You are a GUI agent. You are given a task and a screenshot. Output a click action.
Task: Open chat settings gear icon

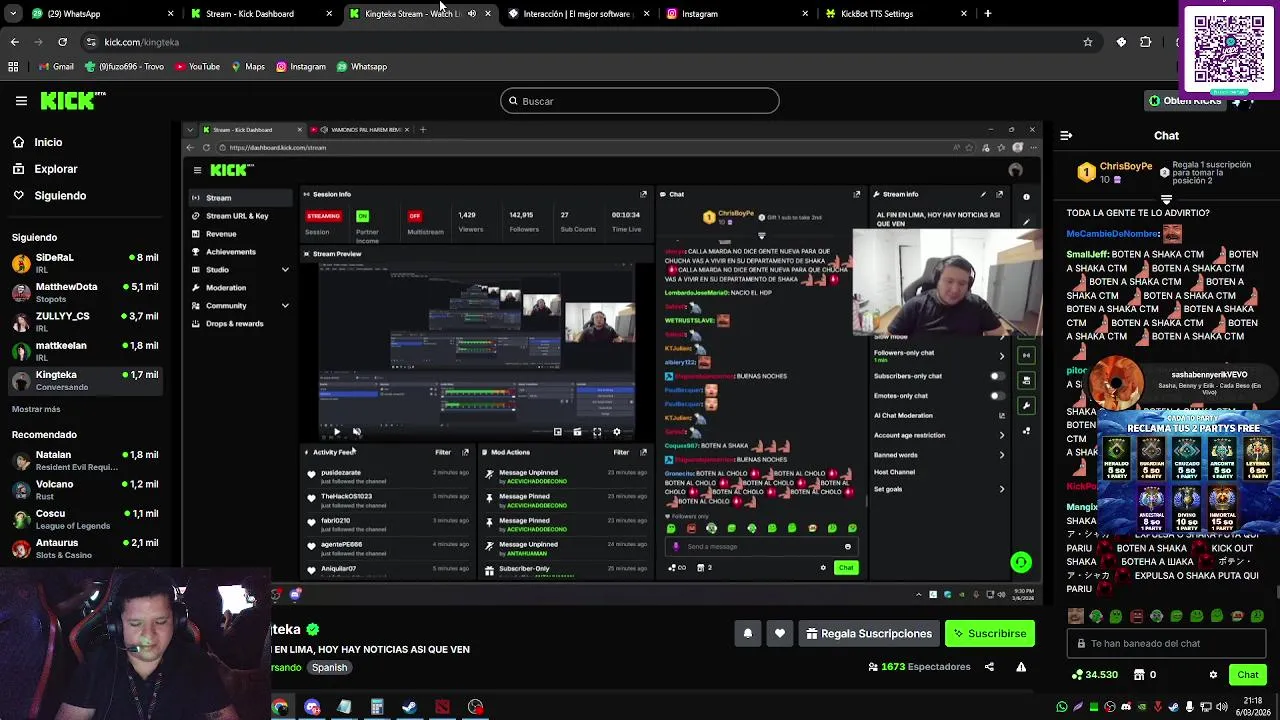(x=1213, y=675)
